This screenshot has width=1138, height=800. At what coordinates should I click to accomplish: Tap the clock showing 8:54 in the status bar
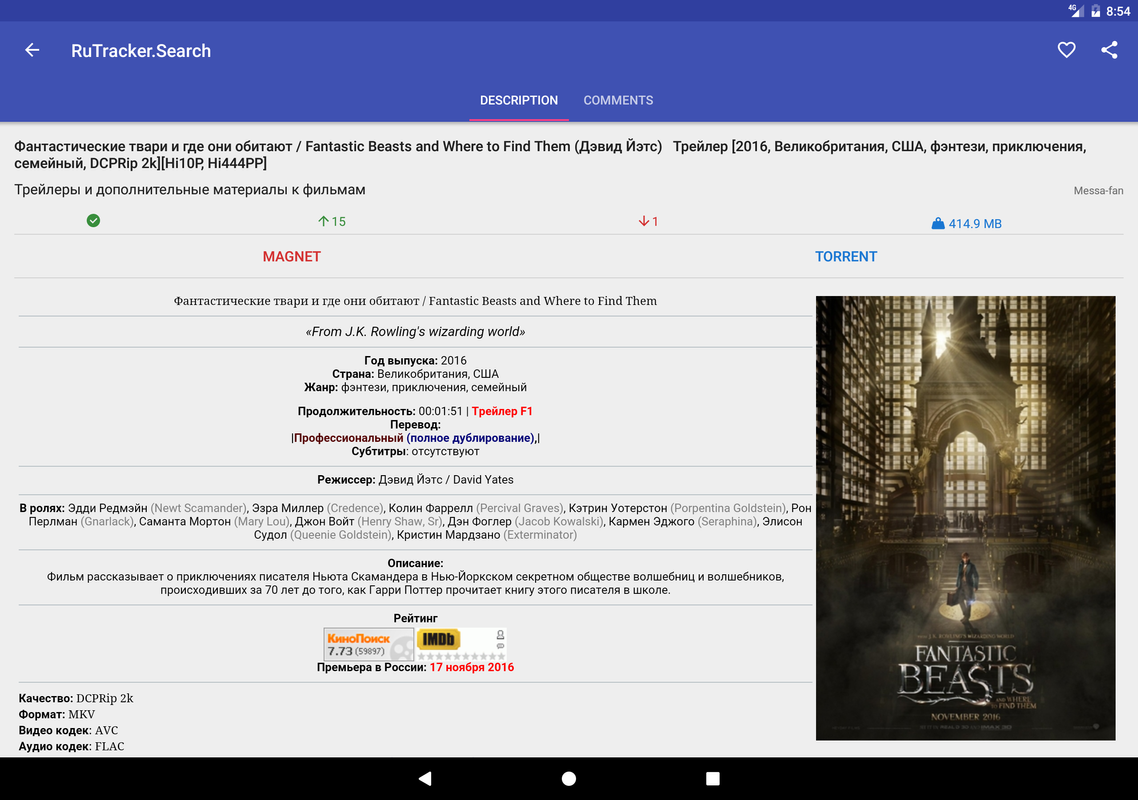pyautogui.click(x=1118, y=11)
